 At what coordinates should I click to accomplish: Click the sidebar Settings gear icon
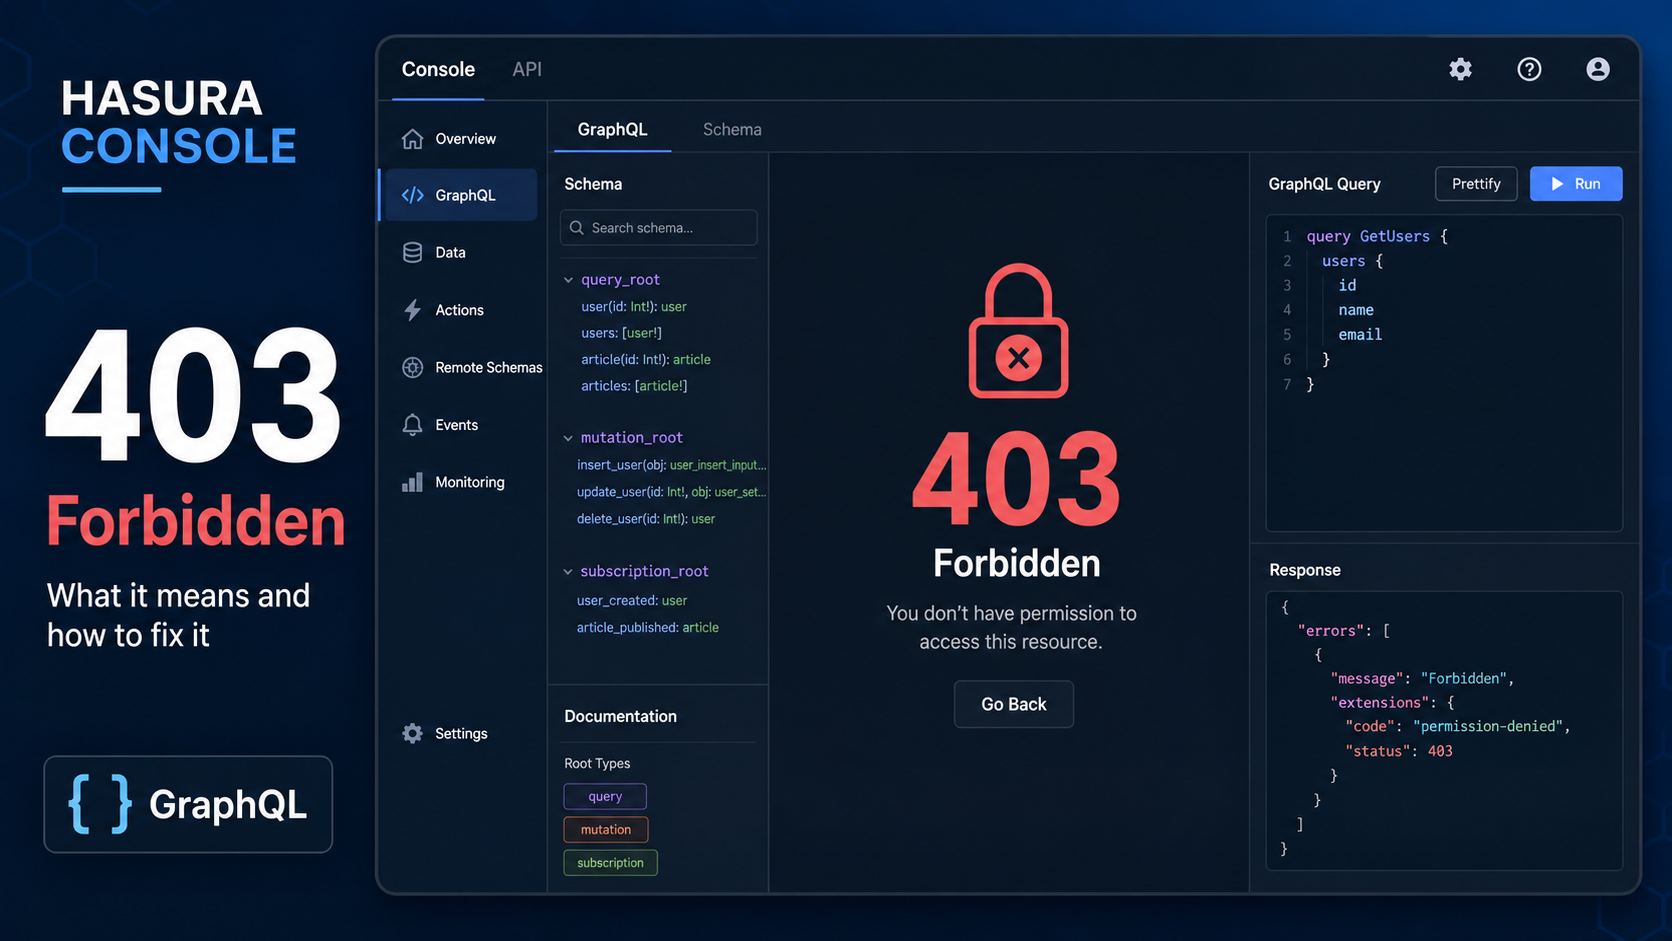pyautogui.click(x=412, y=733)
